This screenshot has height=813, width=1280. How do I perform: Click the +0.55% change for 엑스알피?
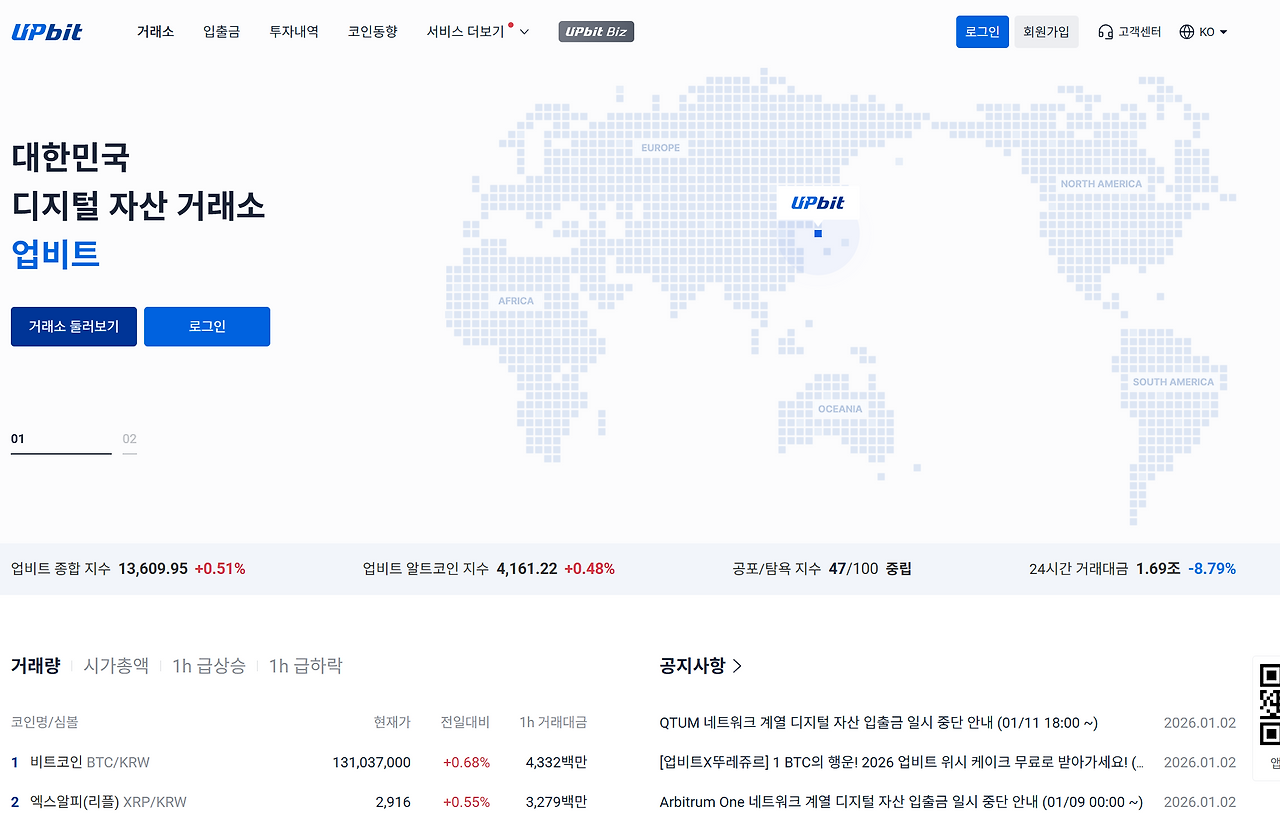[x=467, y=802]
